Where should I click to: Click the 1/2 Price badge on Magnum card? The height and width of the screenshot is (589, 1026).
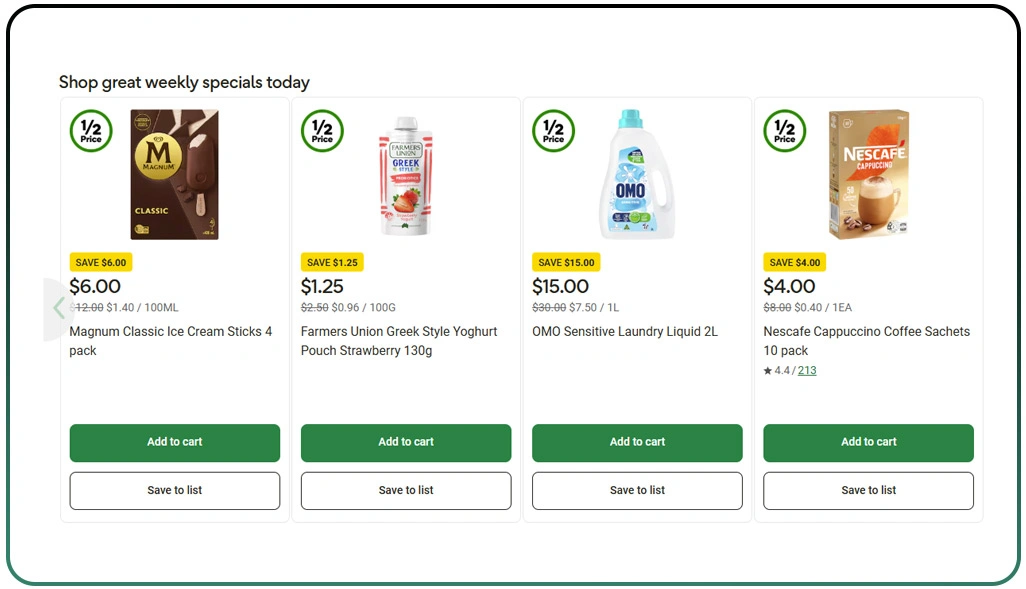90,131
